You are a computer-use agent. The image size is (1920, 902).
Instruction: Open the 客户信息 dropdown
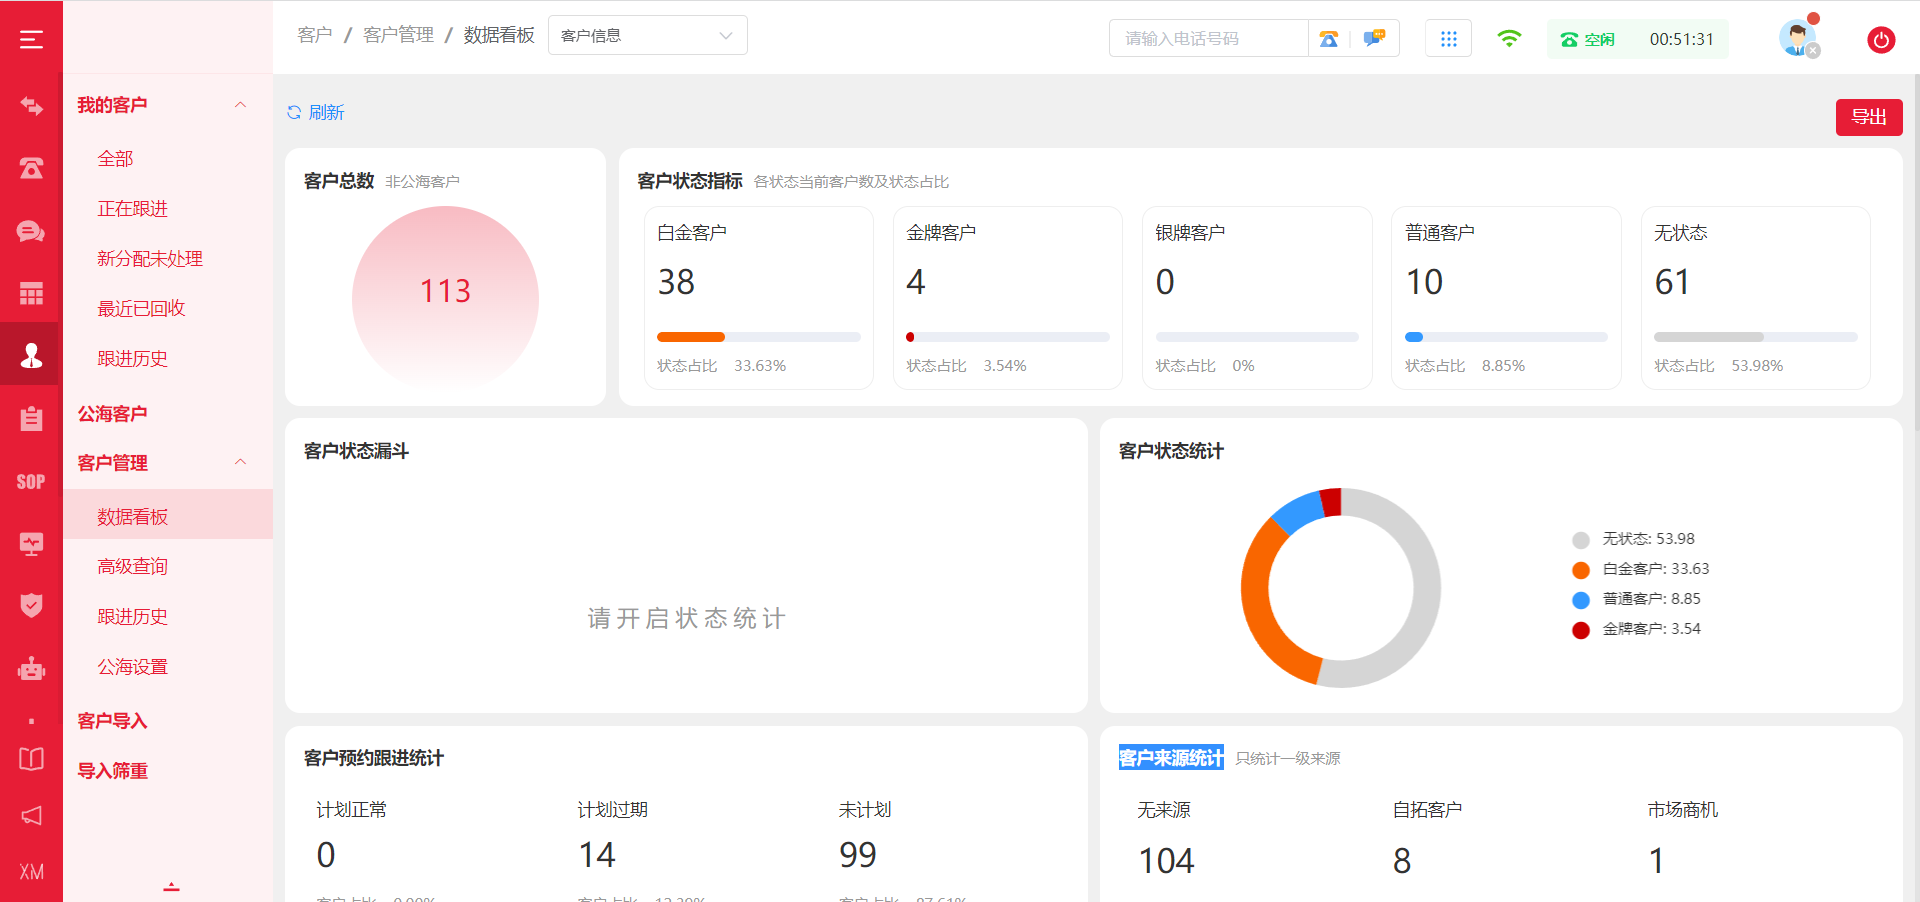[x=647, y=36]
